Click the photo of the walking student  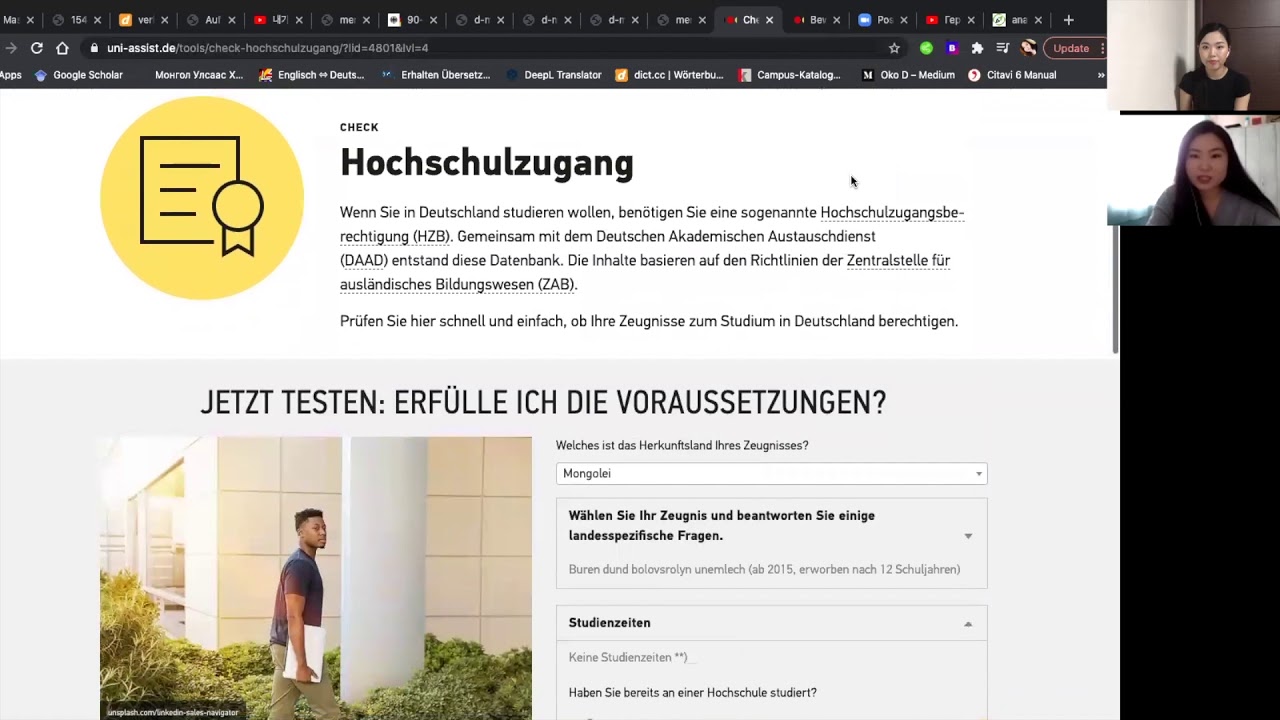pos(315,578)
